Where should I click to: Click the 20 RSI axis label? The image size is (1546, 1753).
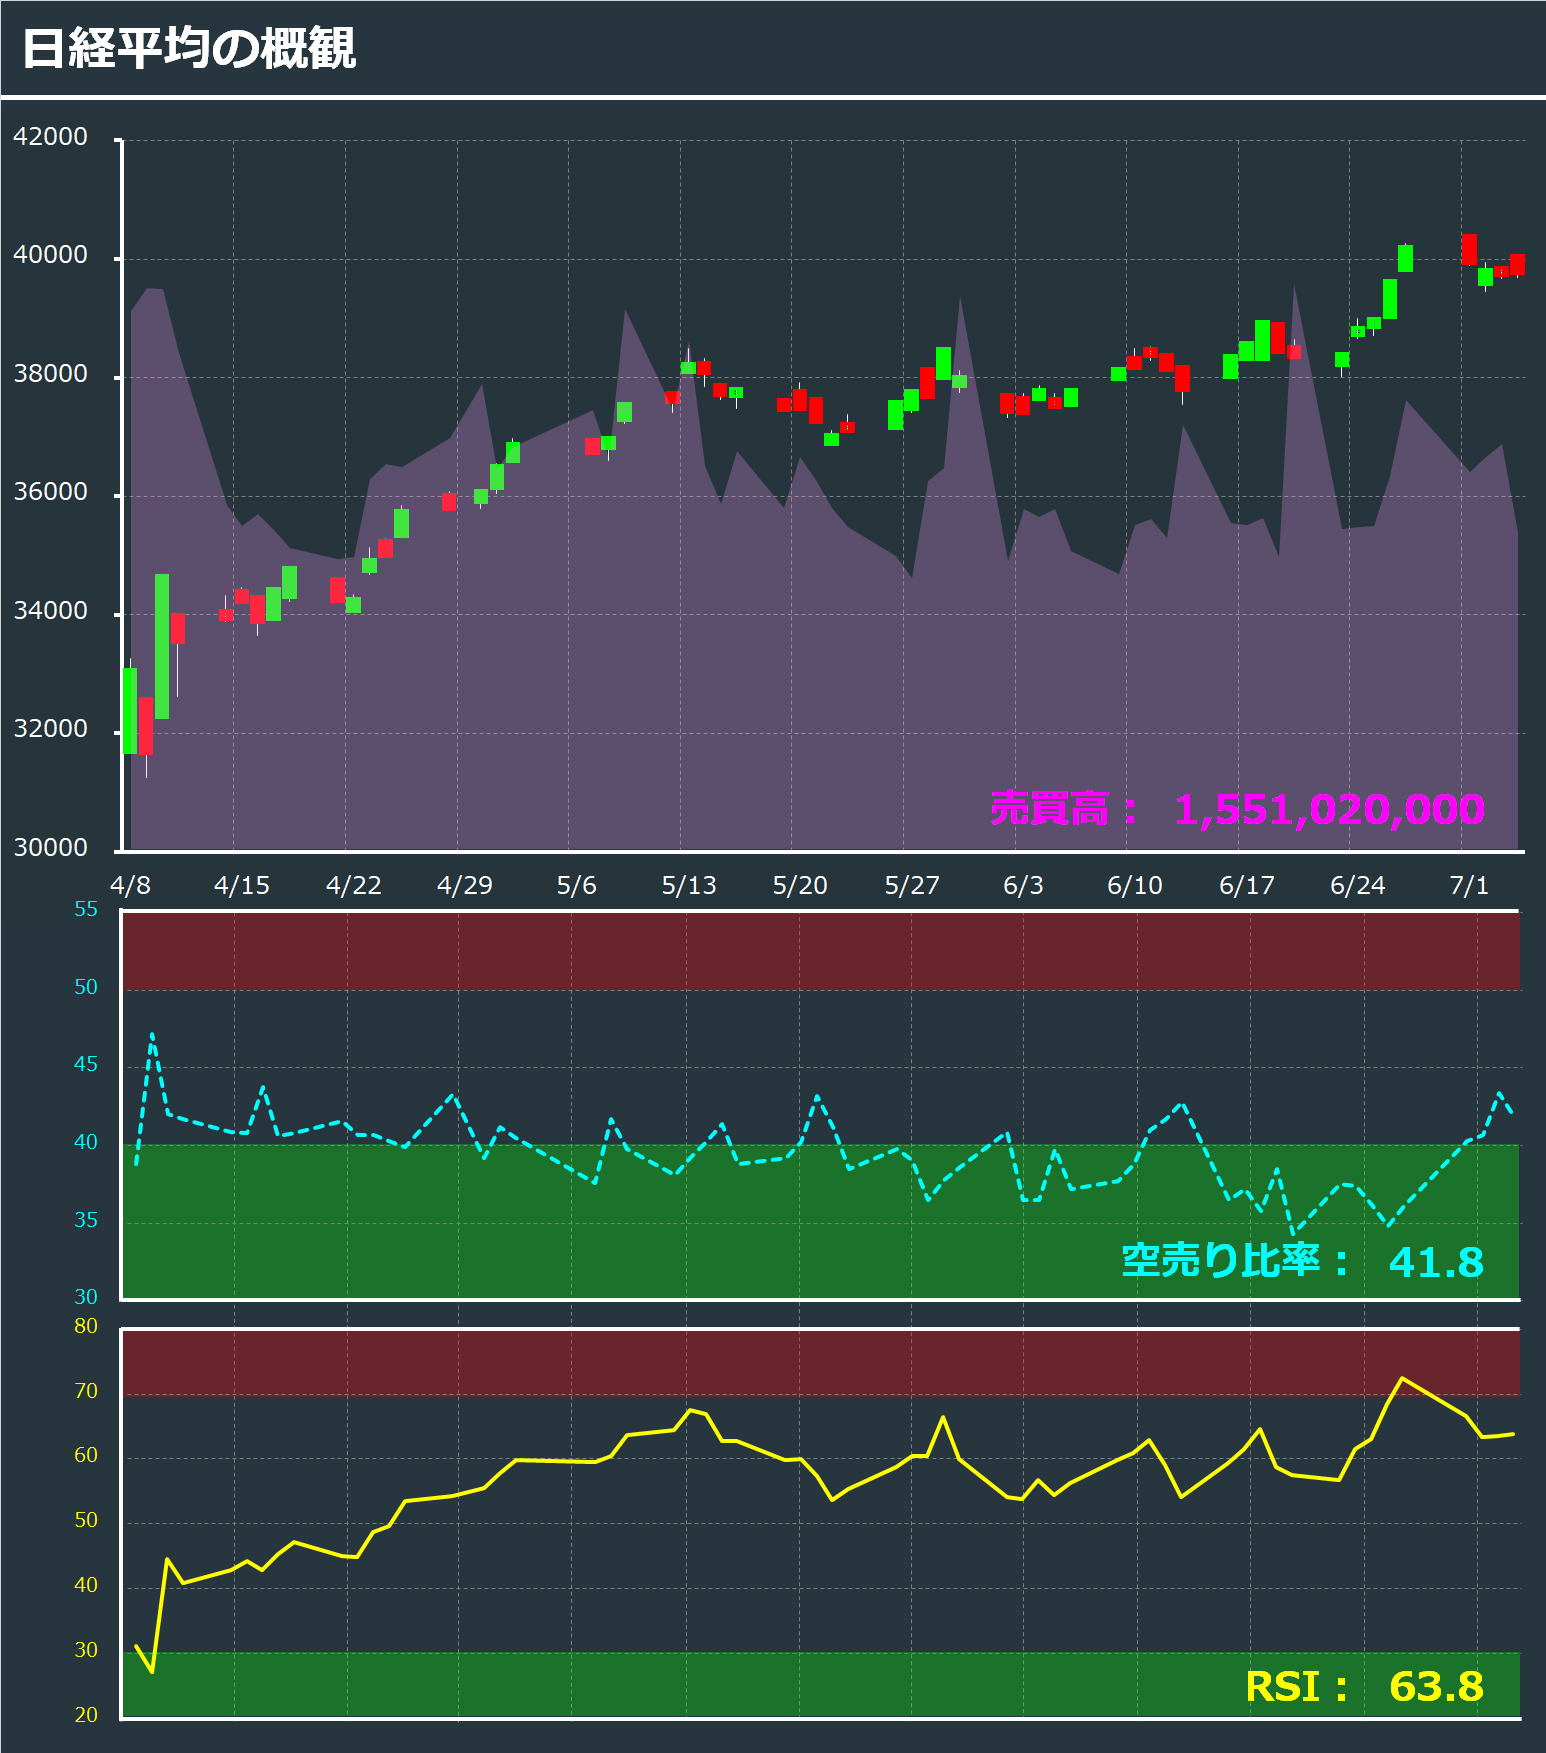click(x=86, y=1715)
